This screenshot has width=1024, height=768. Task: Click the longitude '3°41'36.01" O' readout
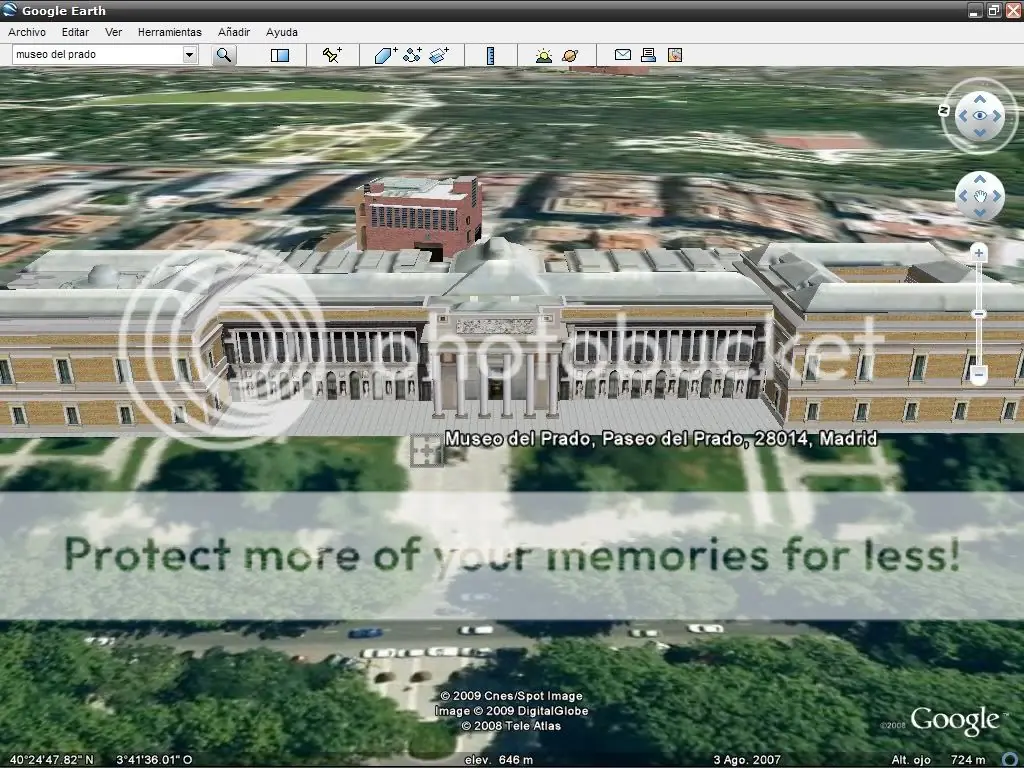point(154,760)
